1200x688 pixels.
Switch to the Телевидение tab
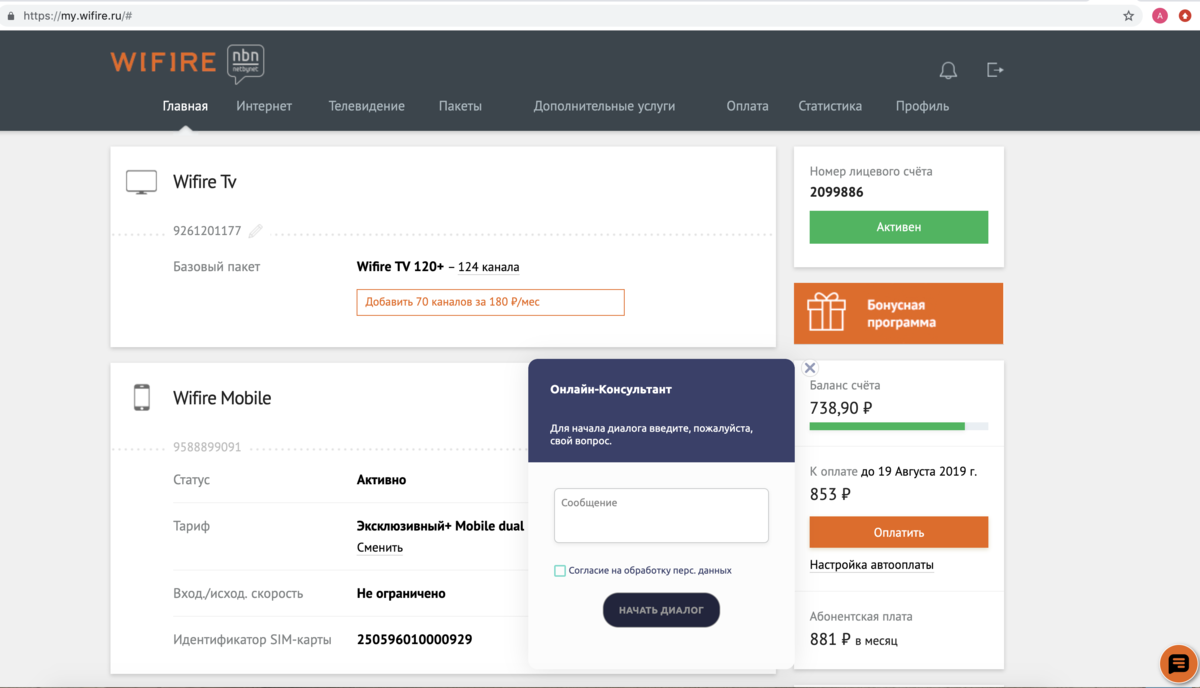click(366, 106)
